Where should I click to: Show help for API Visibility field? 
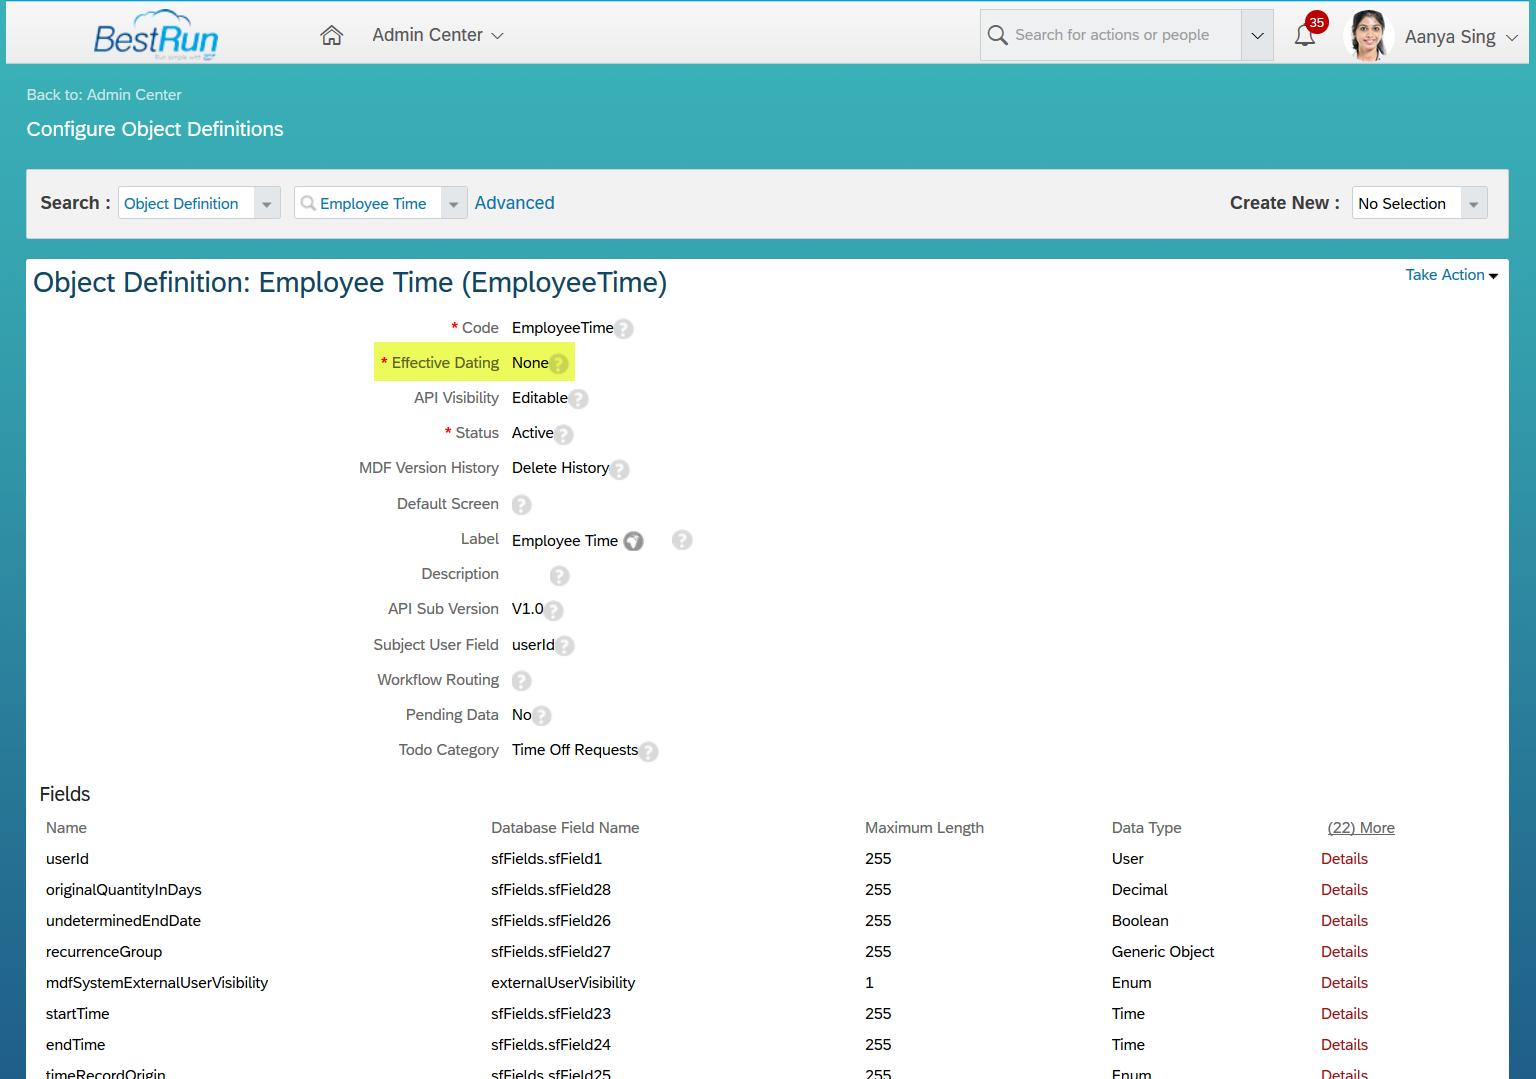click(579, 399)
